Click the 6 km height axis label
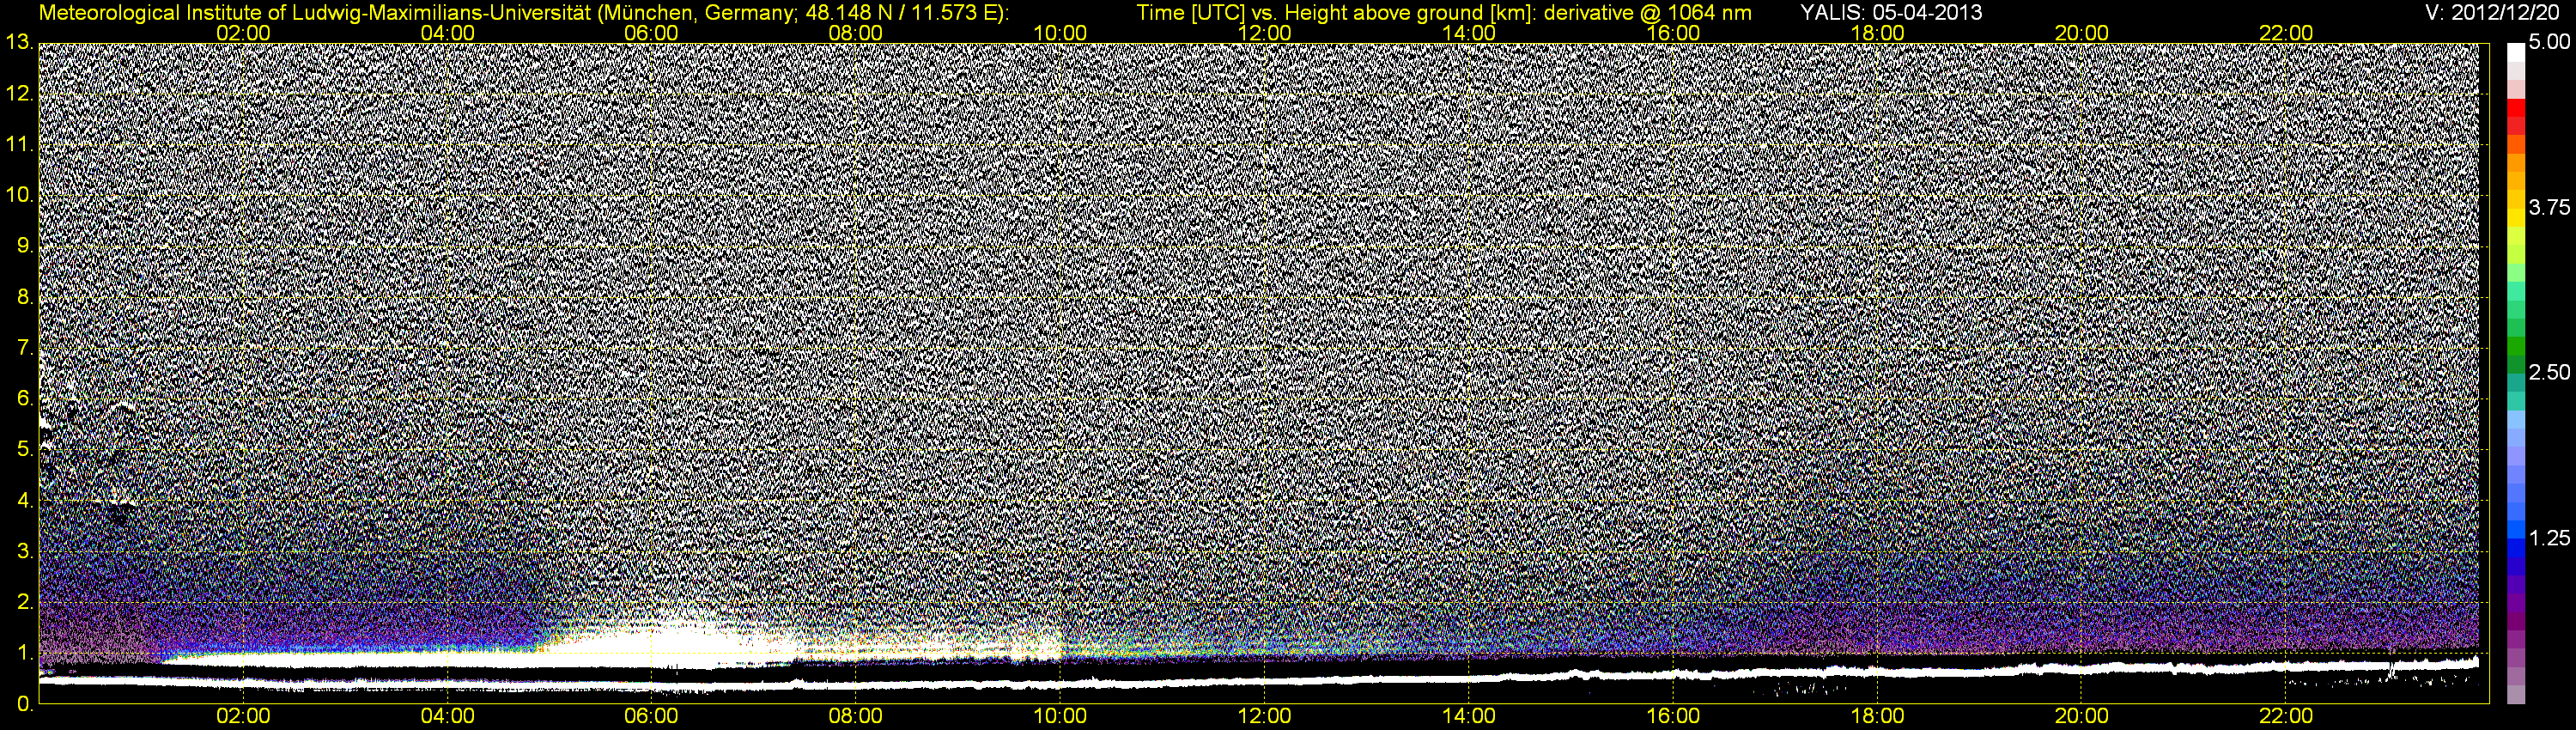Screen dimensions: 2576x730 [x=24, y=398]
